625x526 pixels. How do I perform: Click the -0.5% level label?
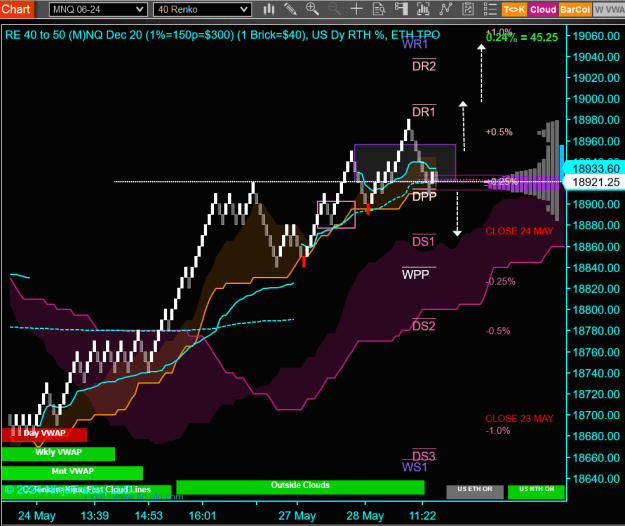point(498,331)
